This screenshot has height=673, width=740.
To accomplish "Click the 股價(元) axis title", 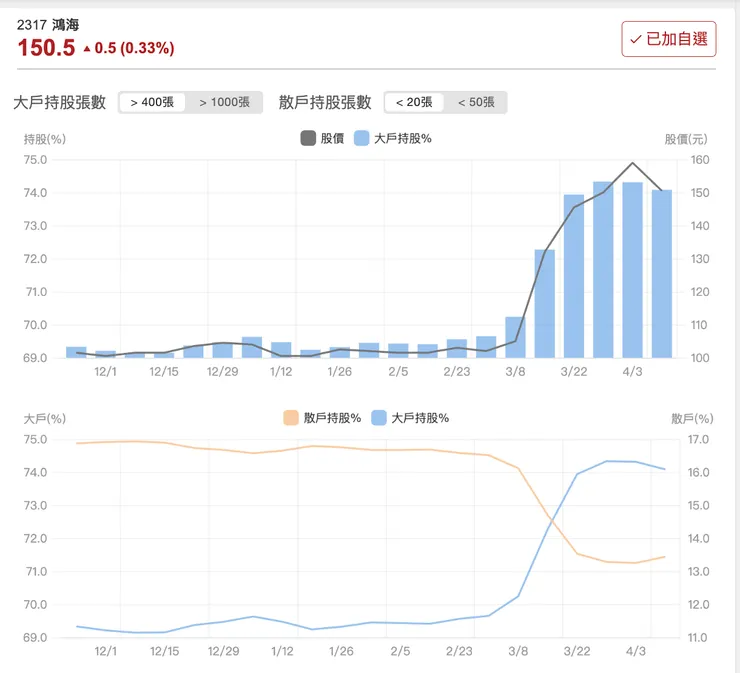I will pos(686,139).
